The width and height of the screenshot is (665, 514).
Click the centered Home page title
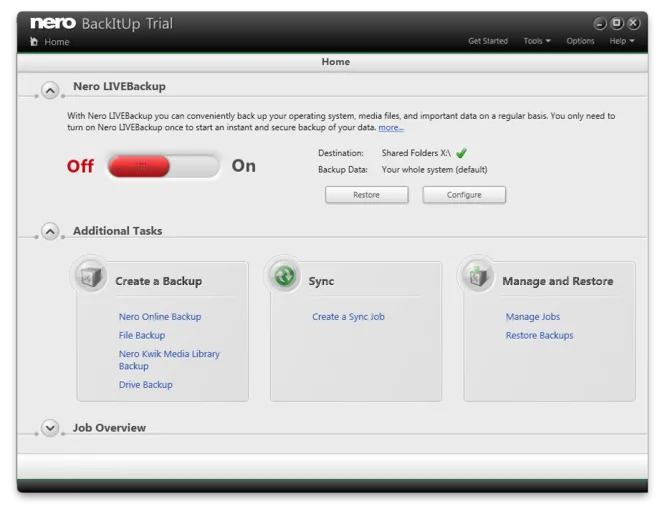click(335, 62)
